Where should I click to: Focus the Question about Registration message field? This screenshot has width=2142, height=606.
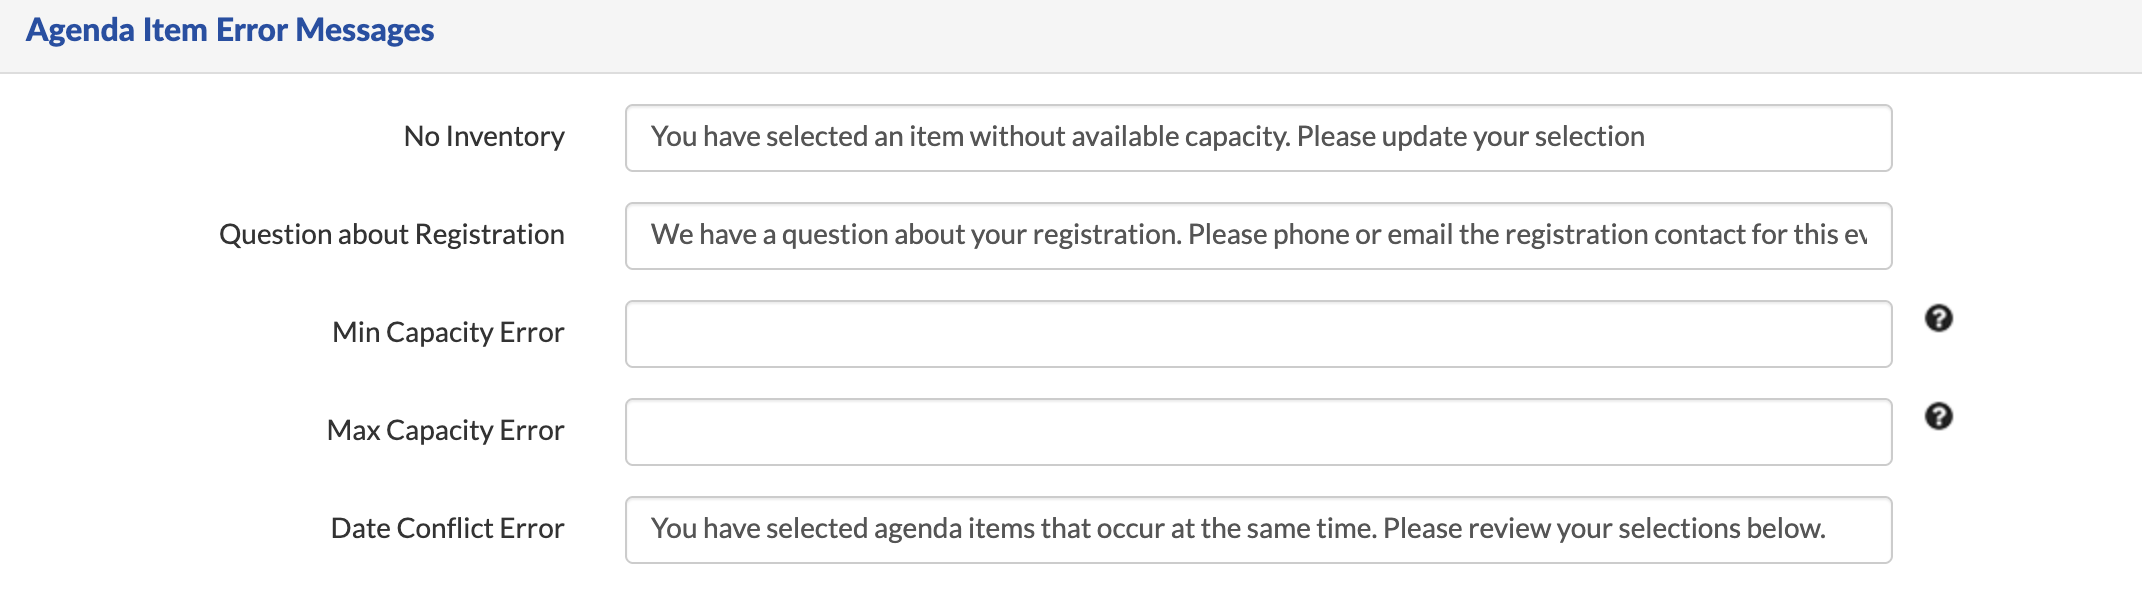[1258, 236]
